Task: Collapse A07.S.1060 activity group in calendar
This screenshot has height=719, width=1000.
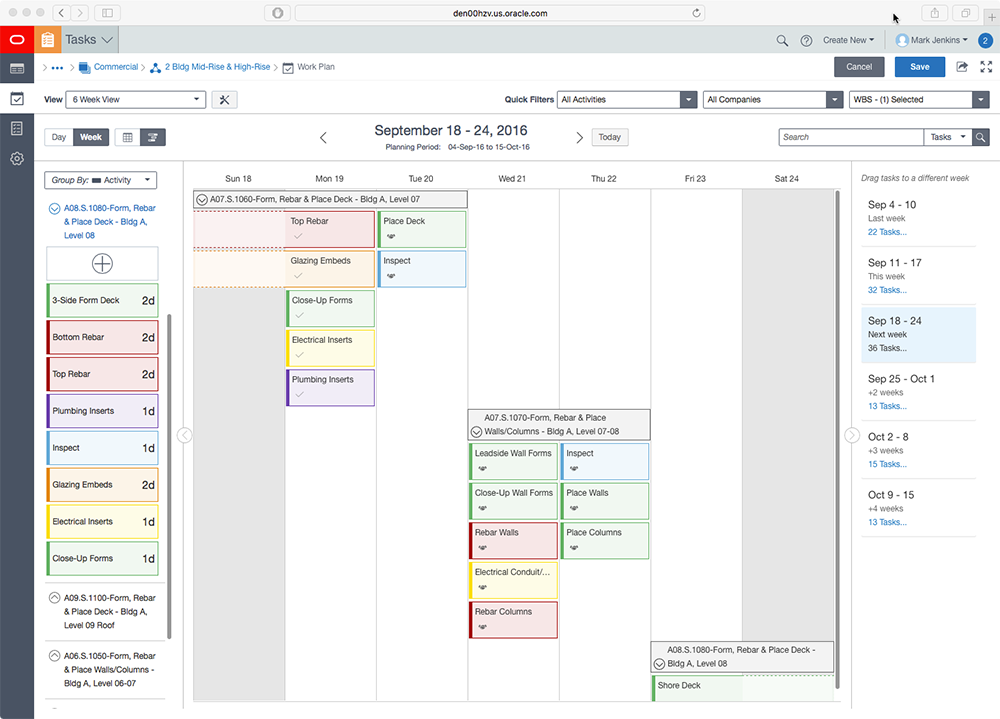Action: coord(202,200)
